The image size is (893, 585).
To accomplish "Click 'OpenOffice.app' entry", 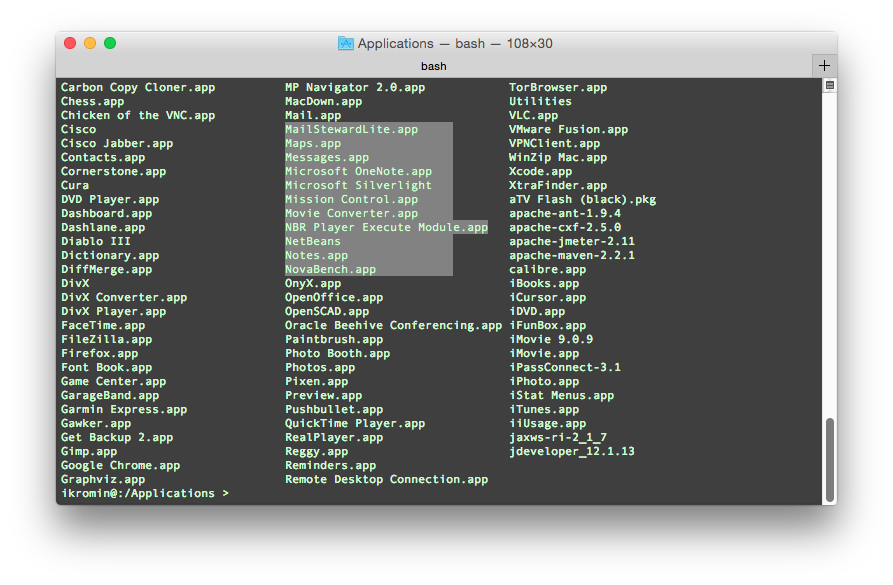I will coord(334,297).
